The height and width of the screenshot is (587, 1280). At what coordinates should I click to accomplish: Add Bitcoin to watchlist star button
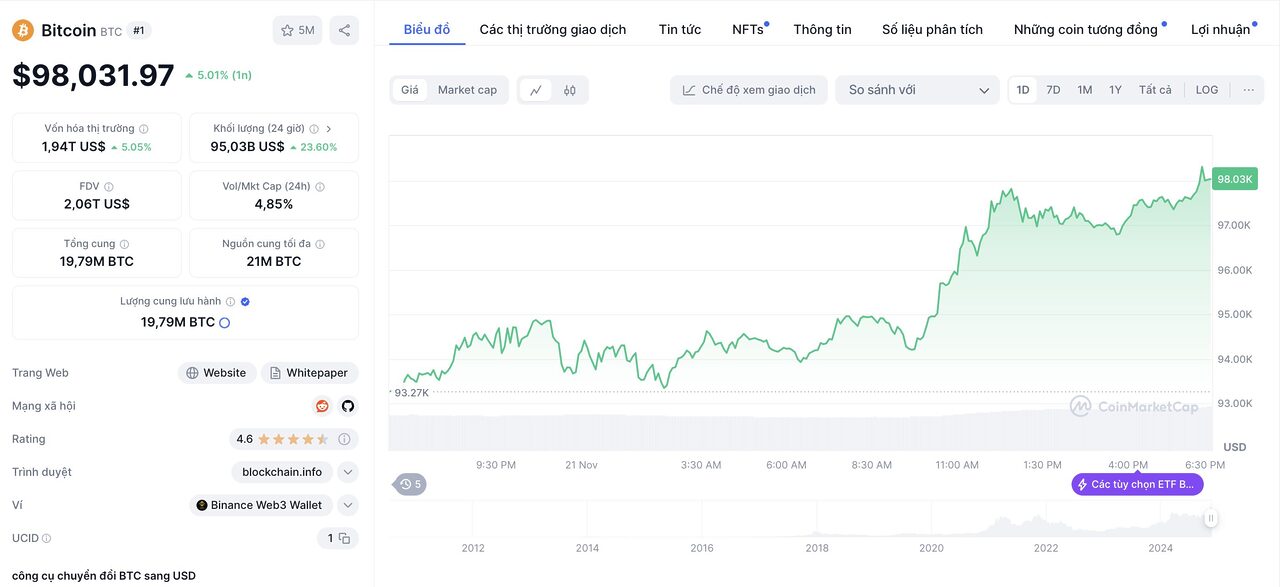tap(297, 30)
